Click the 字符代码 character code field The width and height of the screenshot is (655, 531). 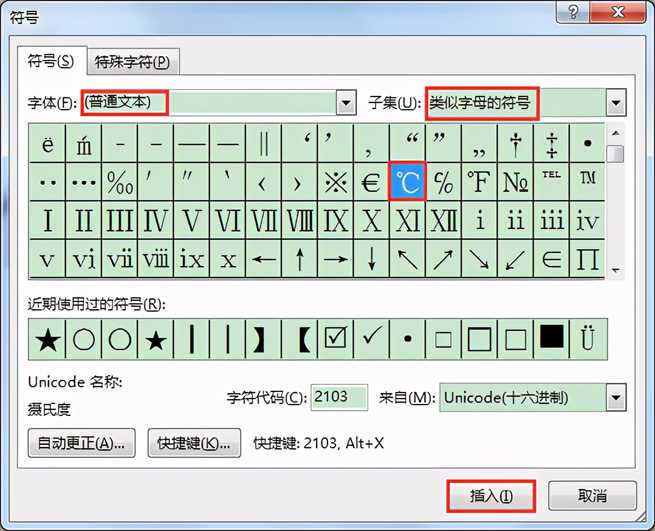338,397
